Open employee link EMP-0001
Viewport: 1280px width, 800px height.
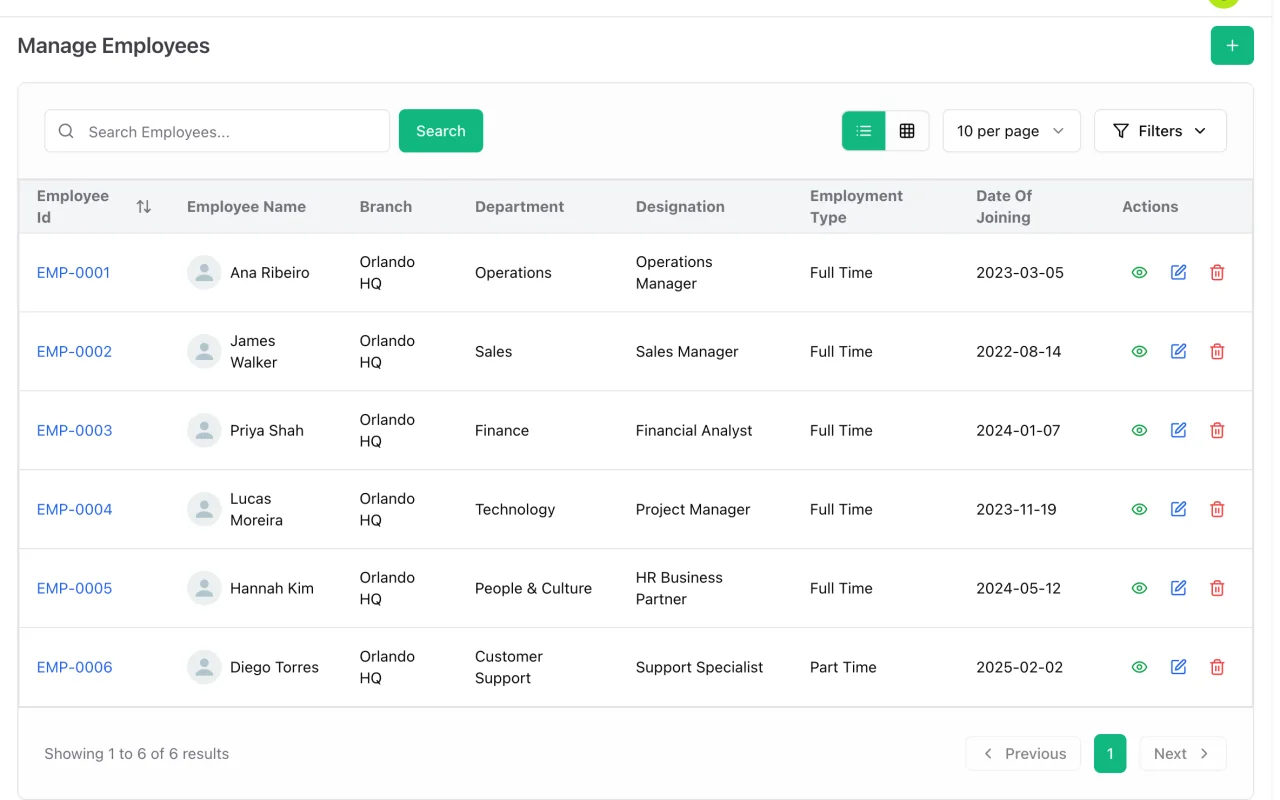[74, 272]
